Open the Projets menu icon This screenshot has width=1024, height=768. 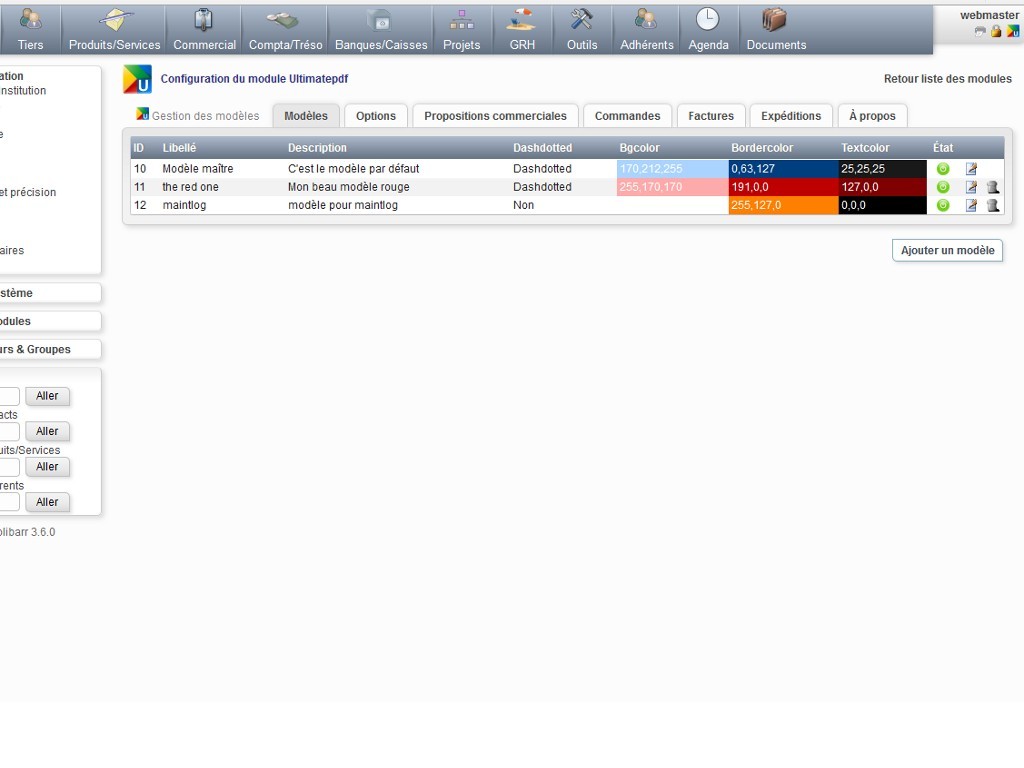coord(462,21)
